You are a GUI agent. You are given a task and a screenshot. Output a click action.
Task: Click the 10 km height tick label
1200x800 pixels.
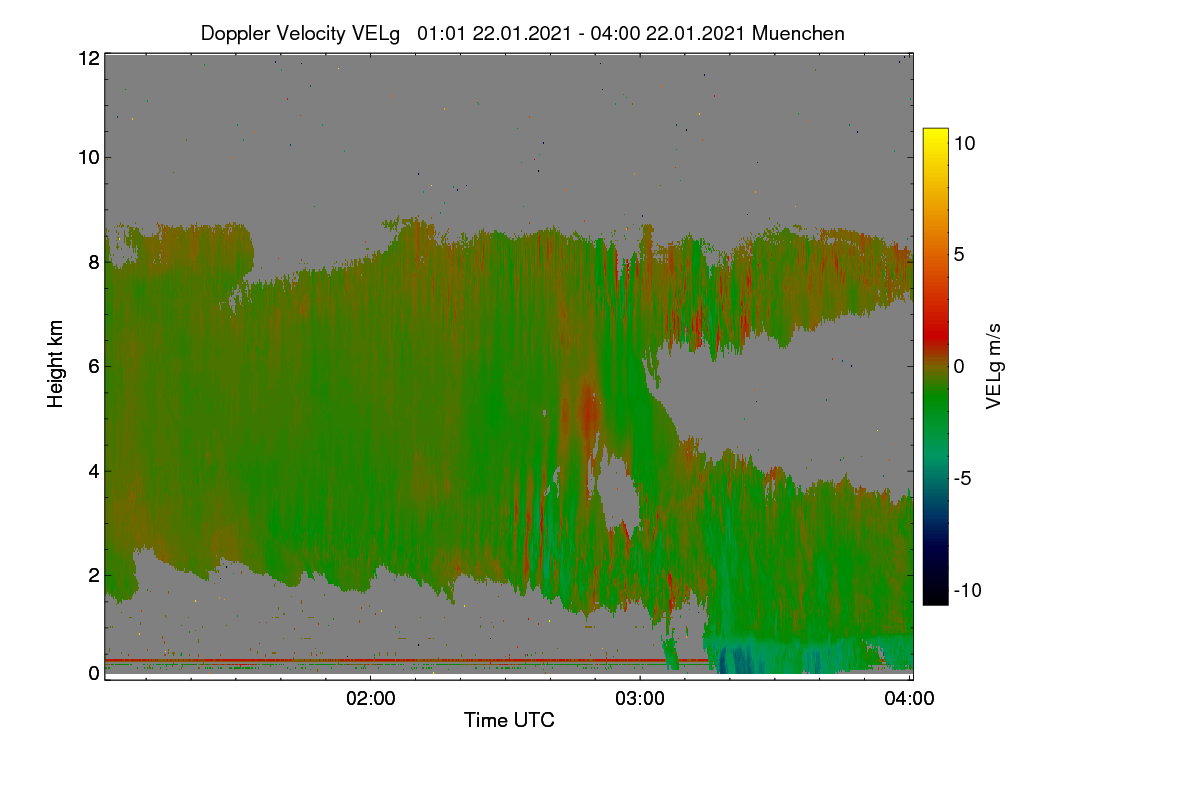[88, 157]
